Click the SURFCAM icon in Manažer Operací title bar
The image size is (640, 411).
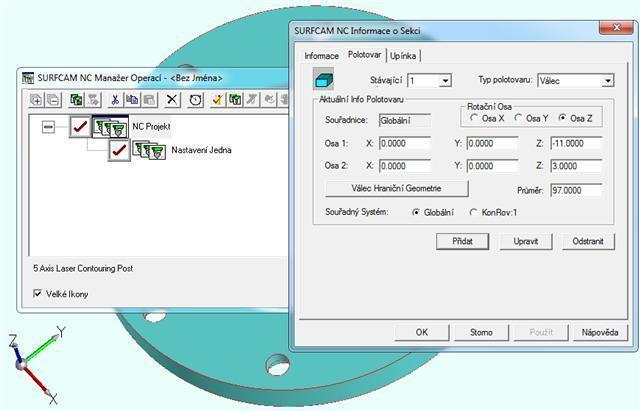click(x=28, y=78)
